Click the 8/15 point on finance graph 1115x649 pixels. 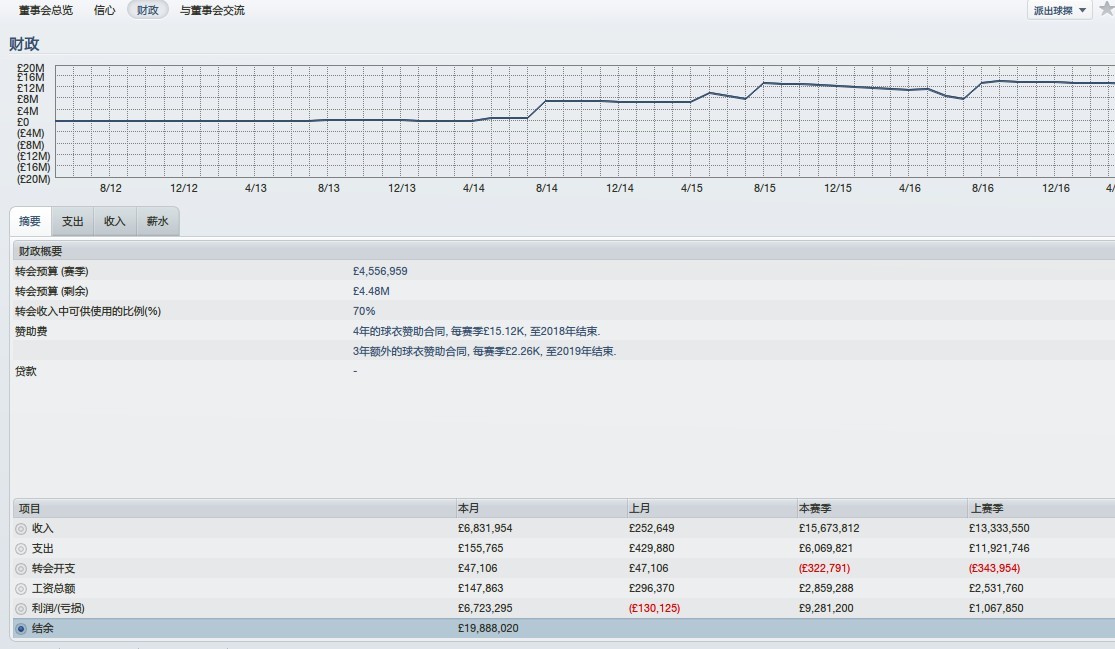765,83
